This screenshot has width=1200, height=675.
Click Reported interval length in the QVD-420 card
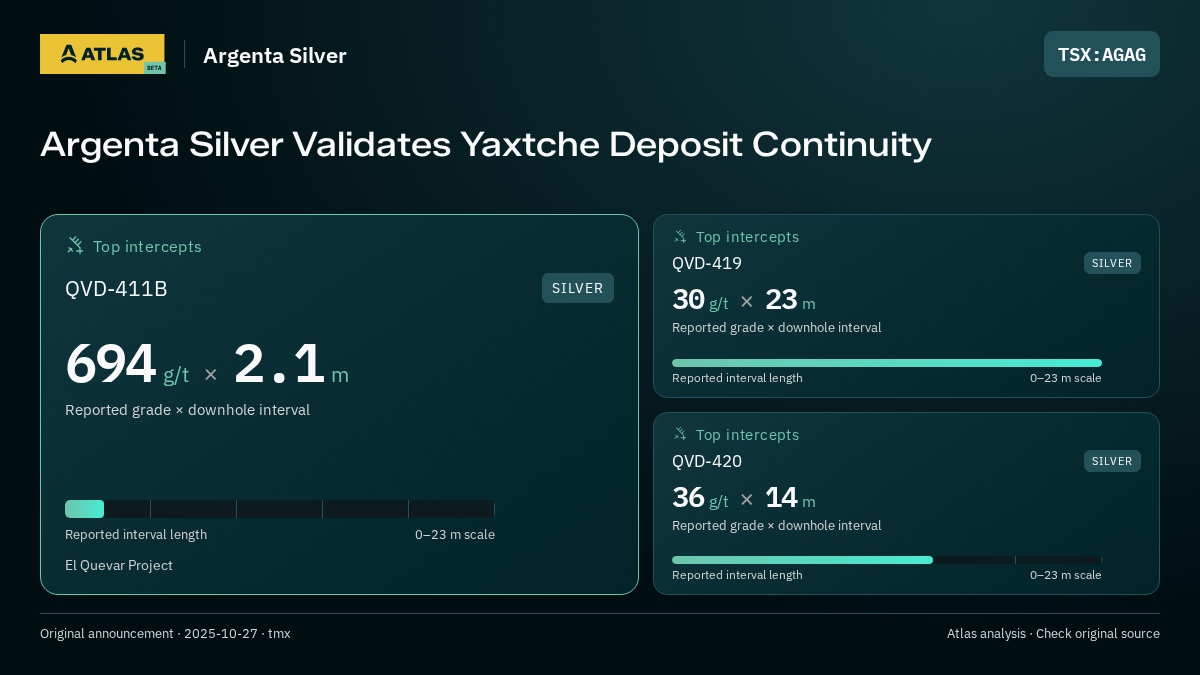click(737, 575)
